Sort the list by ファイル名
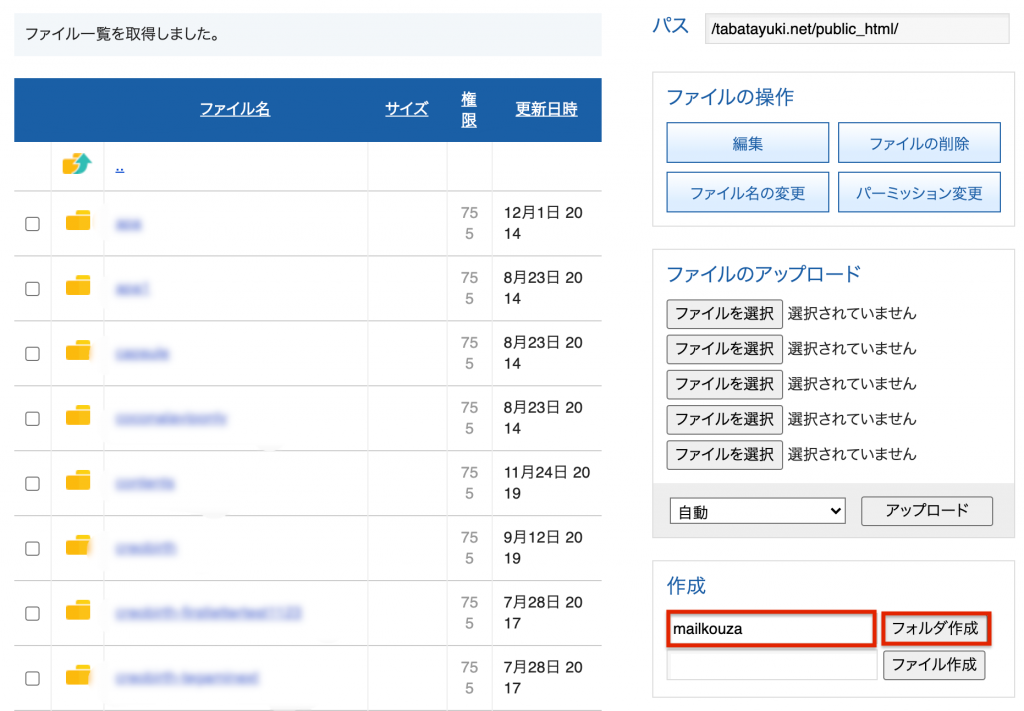The image size is (1024, 711). [234, 109]
